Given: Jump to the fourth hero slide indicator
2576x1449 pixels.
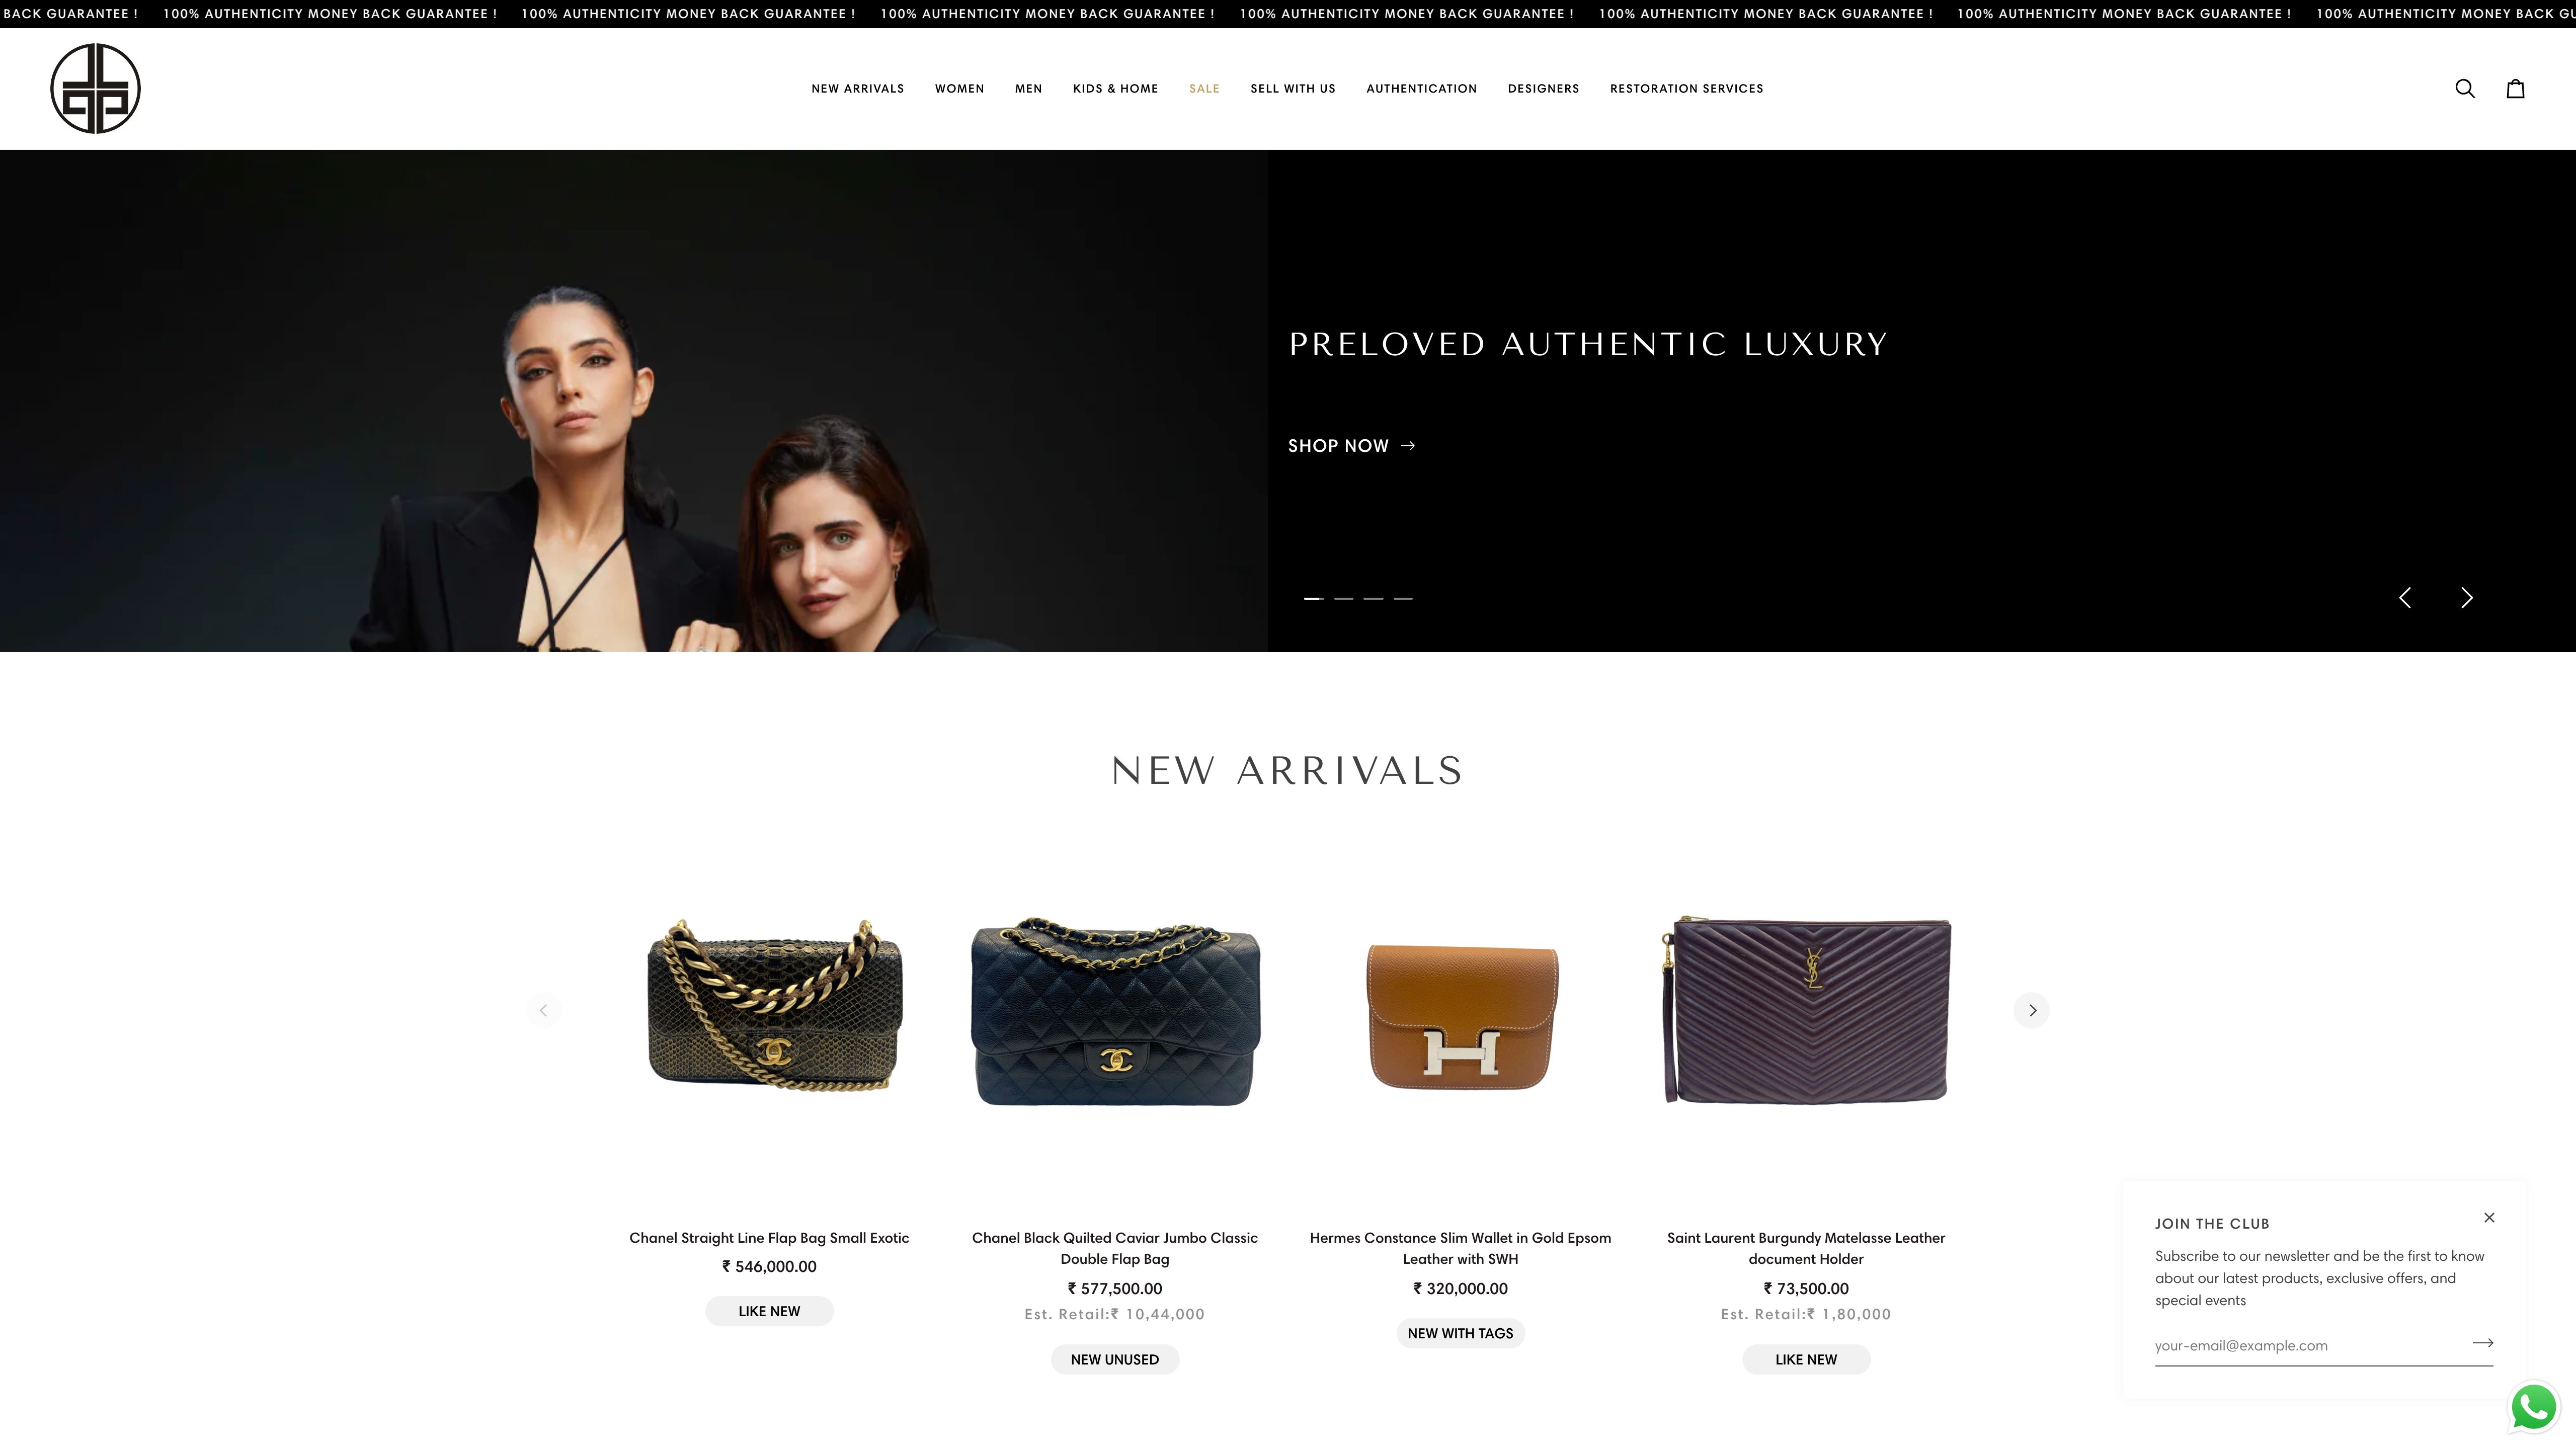Looking at the screenshot, I should [1403, 598].
